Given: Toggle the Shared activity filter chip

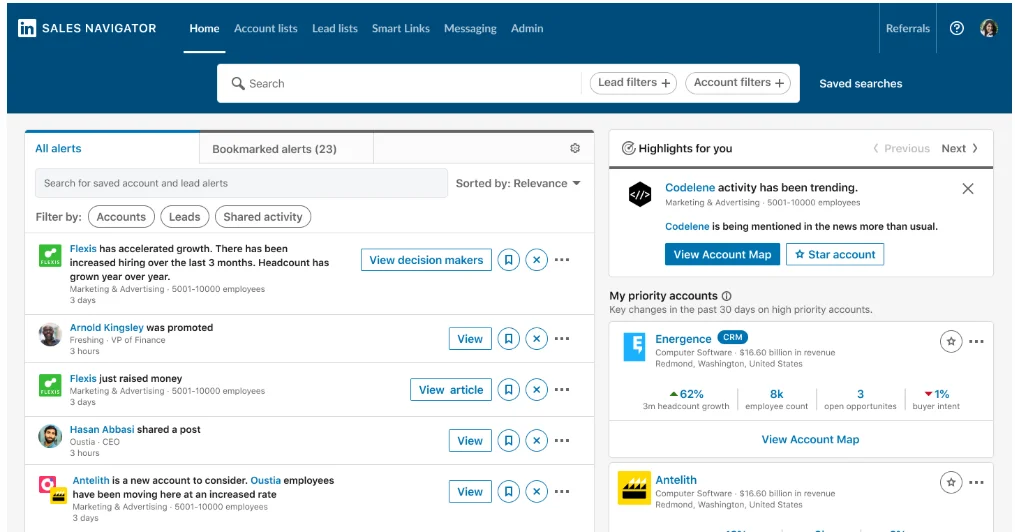Looking at the screenshot, I should (263, 217).
